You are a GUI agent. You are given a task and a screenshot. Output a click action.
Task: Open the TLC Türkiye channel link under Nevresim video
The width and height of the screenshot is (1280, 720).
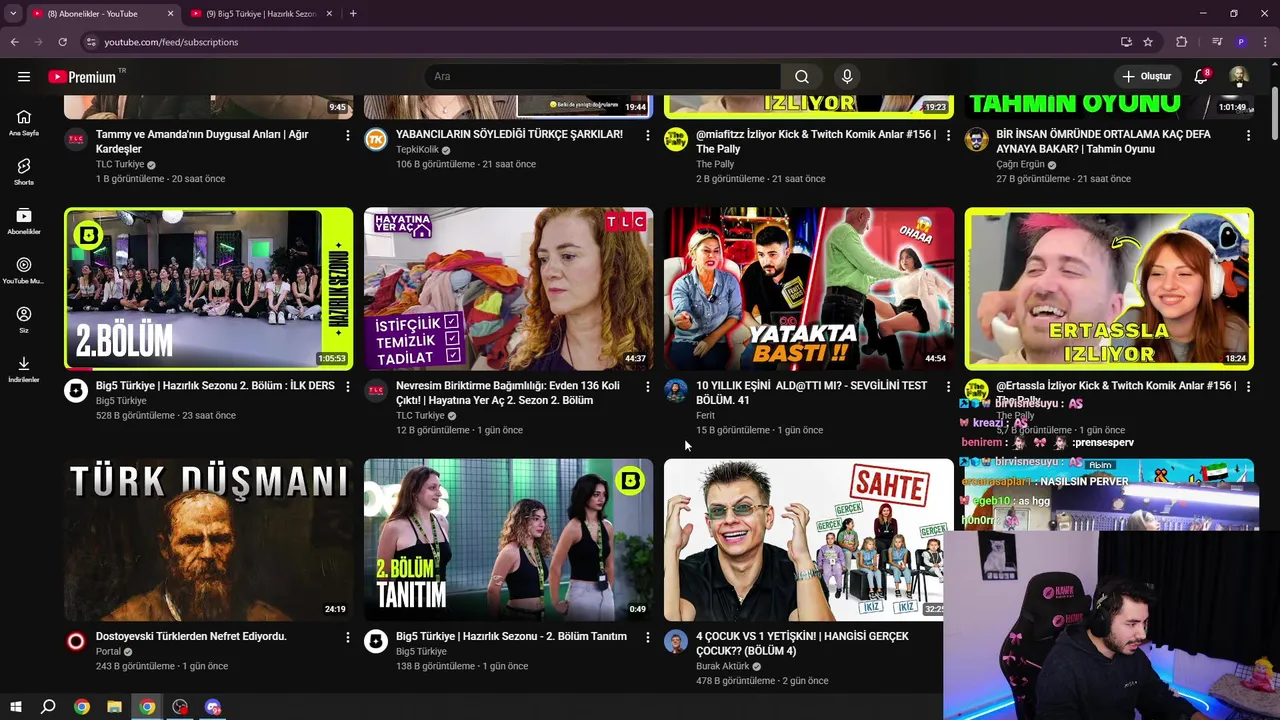click(420, 415)
